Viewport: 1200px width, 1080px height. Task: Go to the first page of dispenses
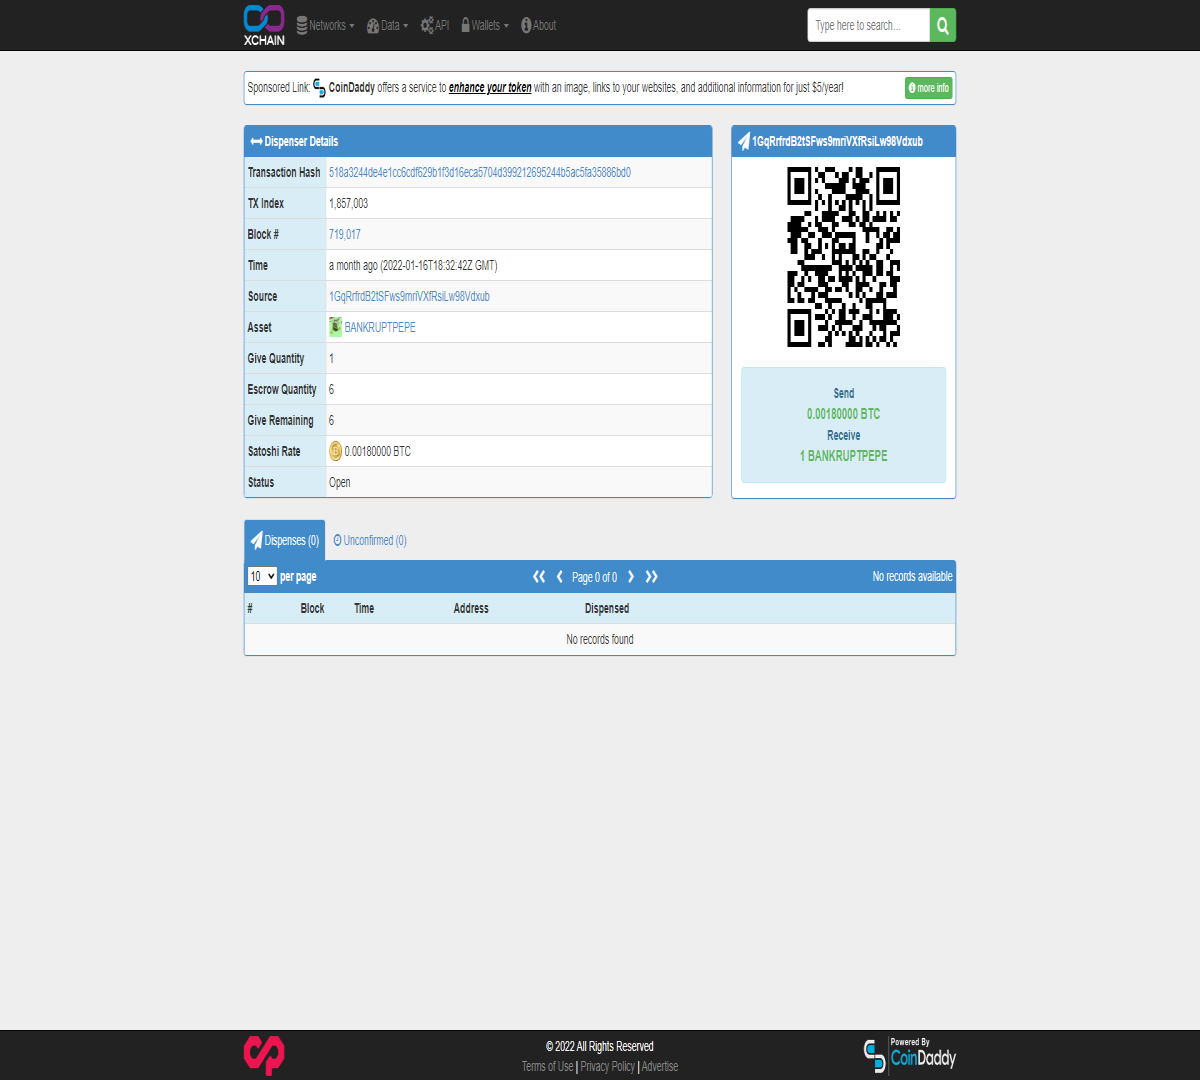[x=539, y=577]
